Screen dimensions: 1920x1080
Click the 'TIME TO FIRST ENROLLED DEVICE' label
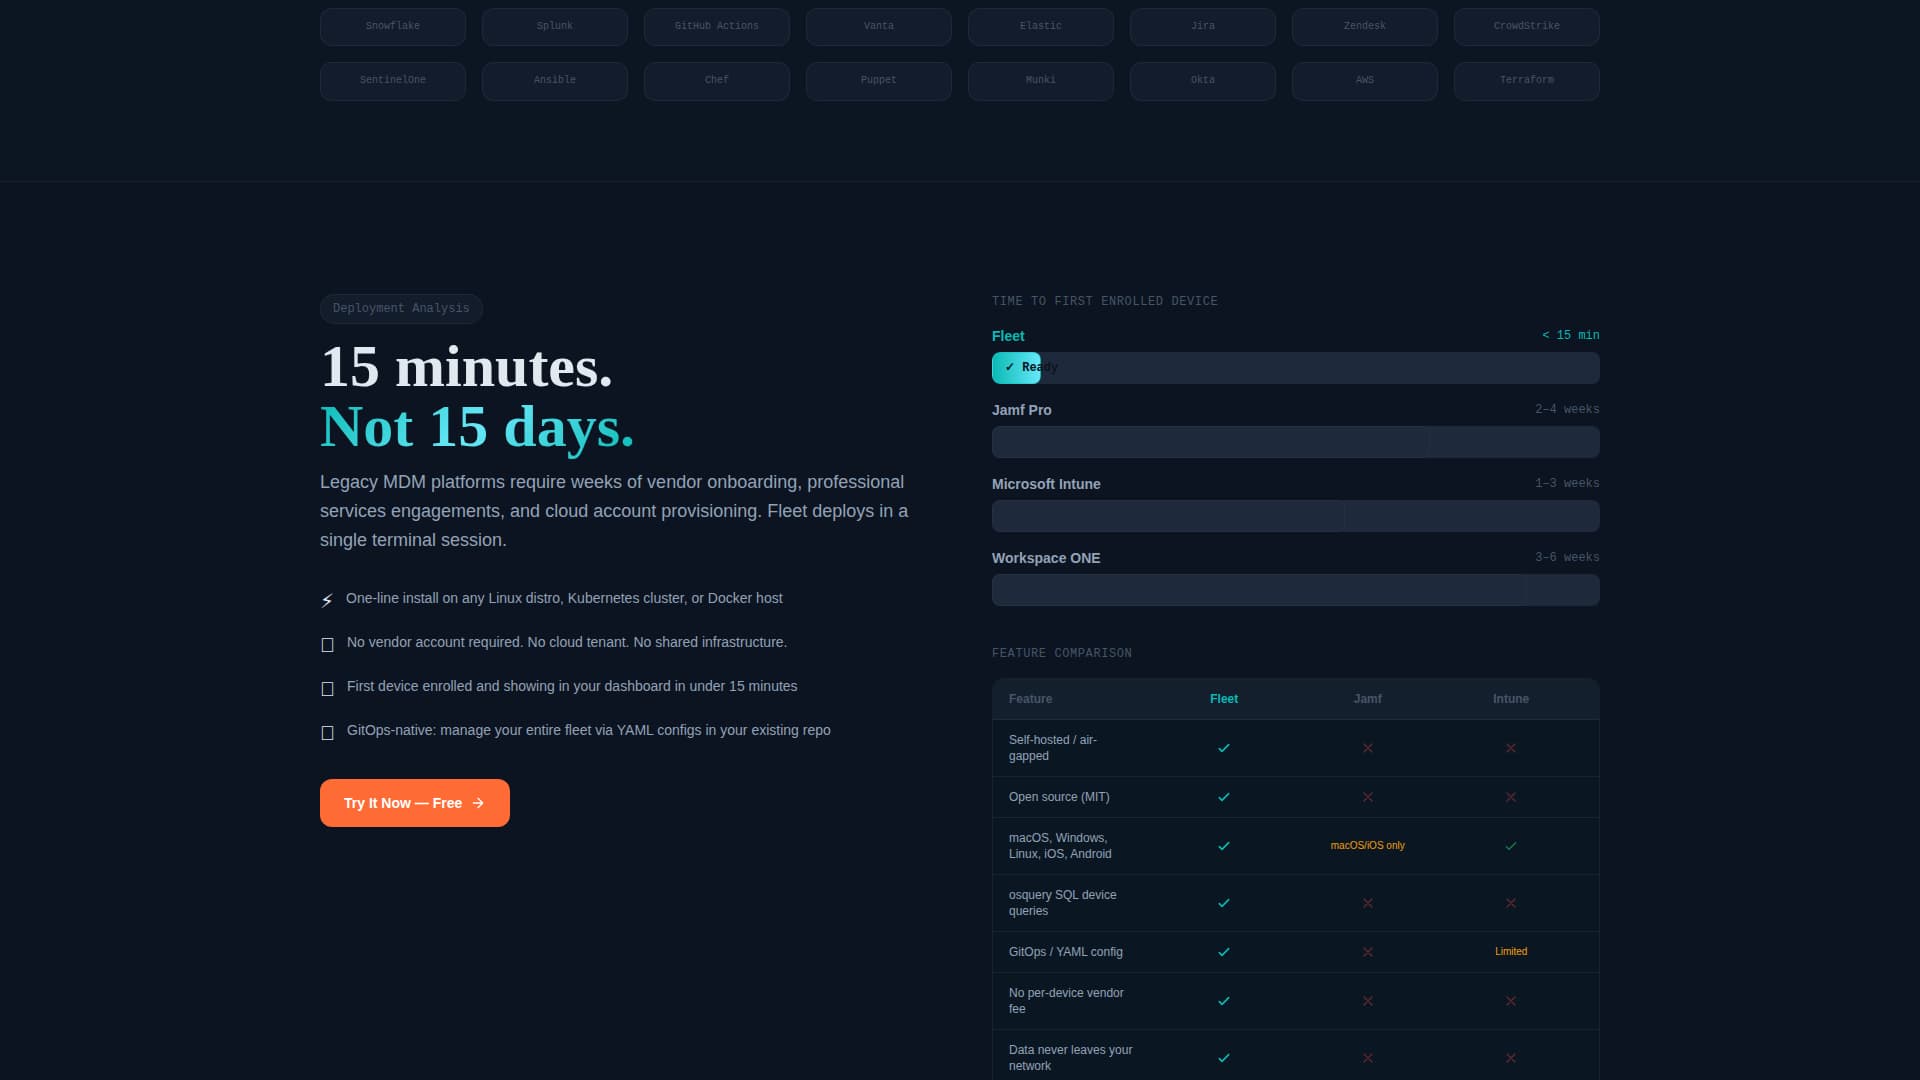[1105, 301]
